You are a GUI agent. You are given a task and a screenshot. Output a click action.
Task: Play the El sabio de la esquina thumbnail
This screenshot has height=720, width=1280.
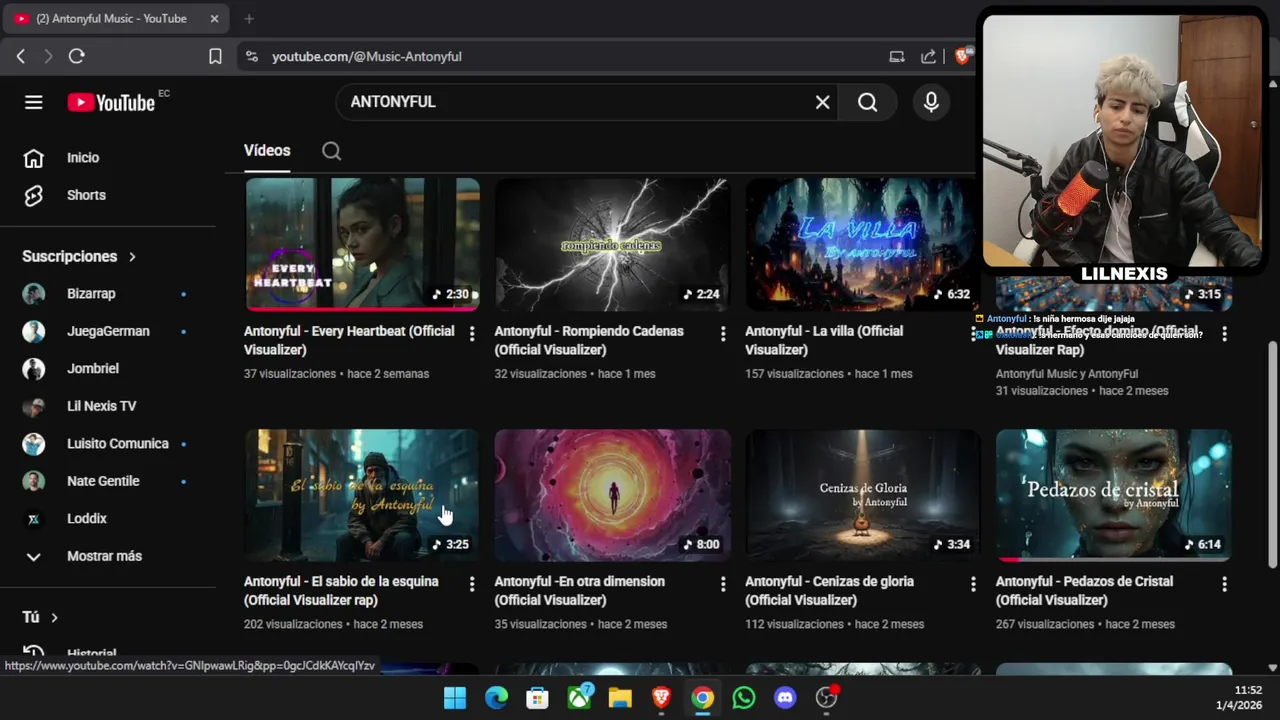363,495
